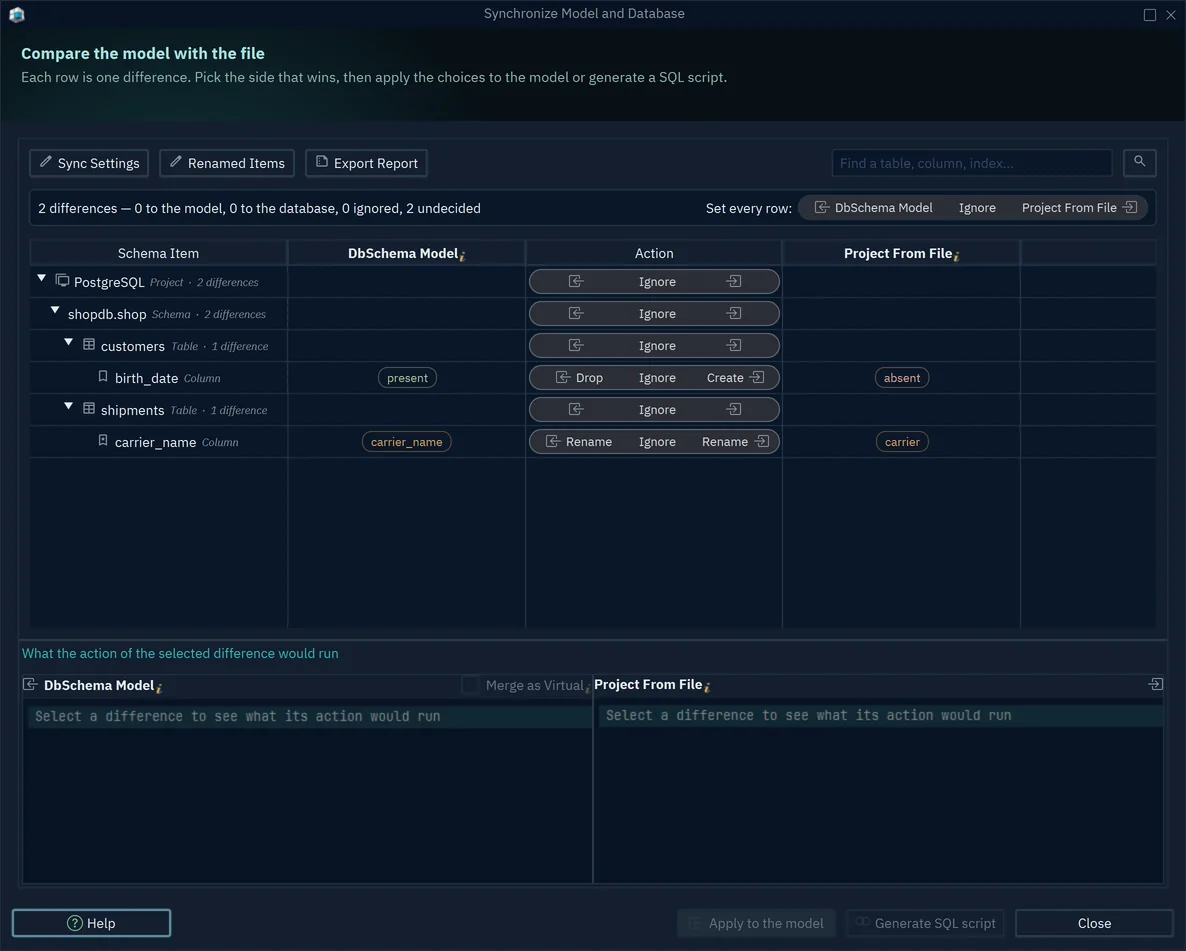Click left arrow icon in shopdb.shop action row
The width and height of the screenshot is (1186, 951).
tap(576, 313)
